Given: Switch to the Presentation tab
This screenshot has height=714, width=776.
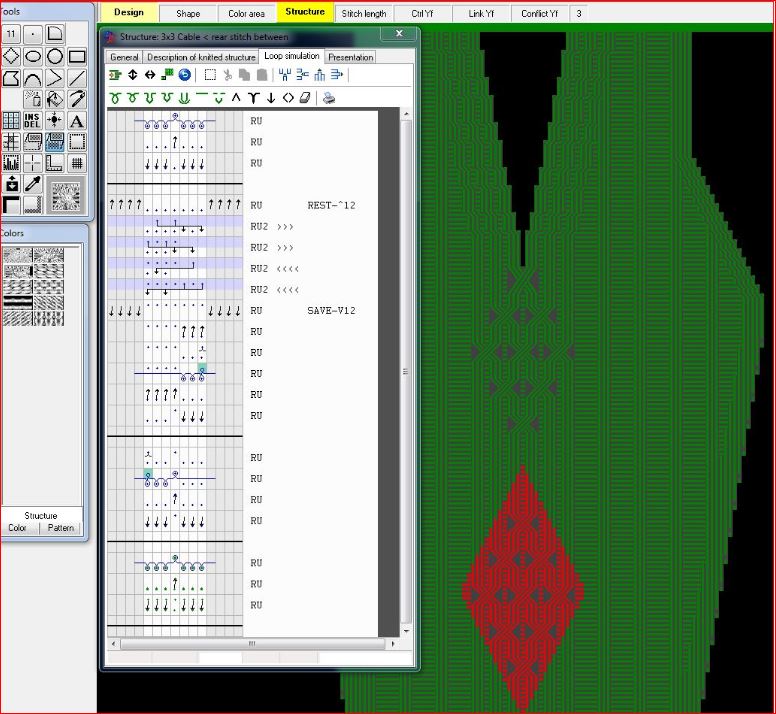Looking at the screenshot, I should tap(350, 57).
